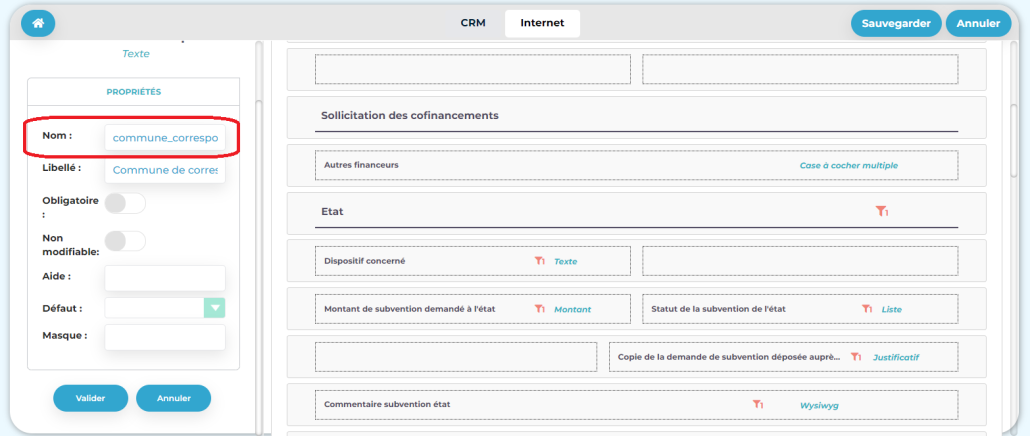Click Valider in the properties panel
The image size is (1030, 436).
click(x=90, y=398)
